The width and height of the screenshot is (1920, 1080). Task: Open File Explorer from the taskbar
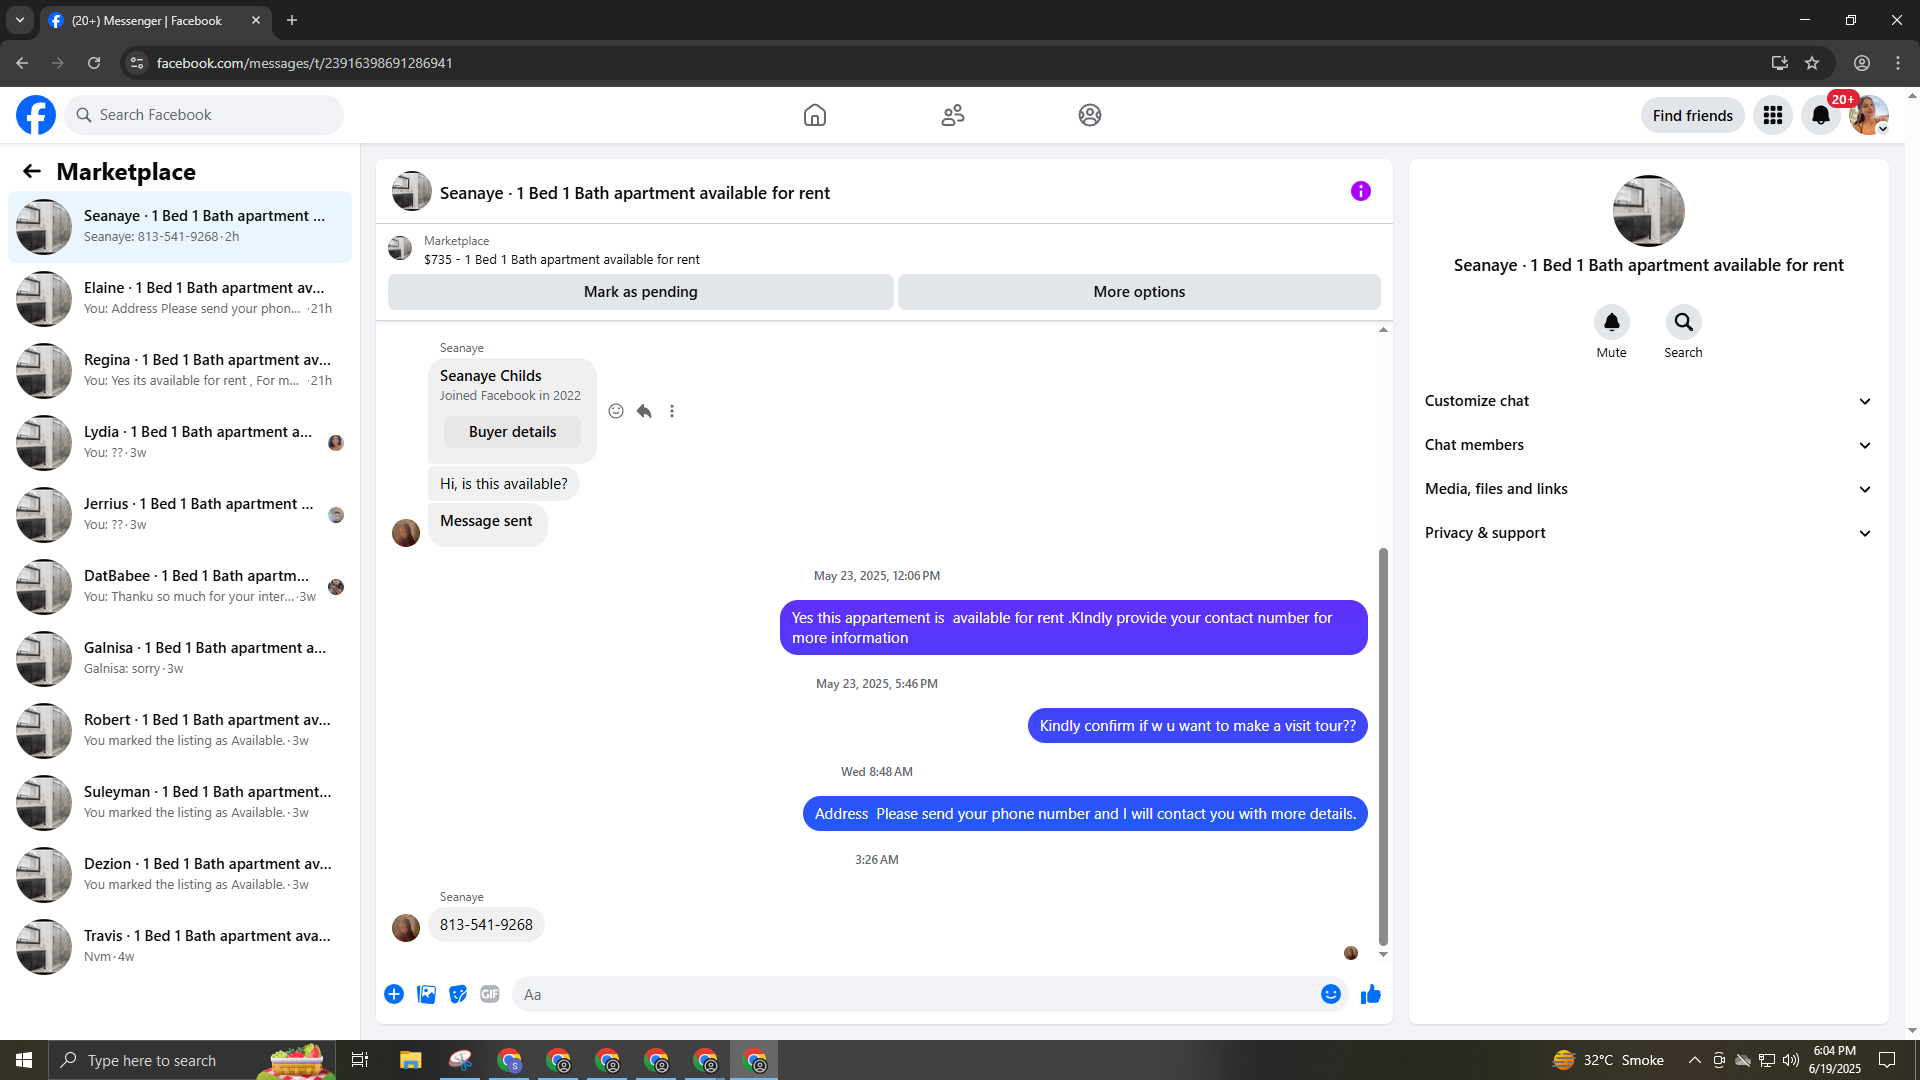click(411, 1060)
